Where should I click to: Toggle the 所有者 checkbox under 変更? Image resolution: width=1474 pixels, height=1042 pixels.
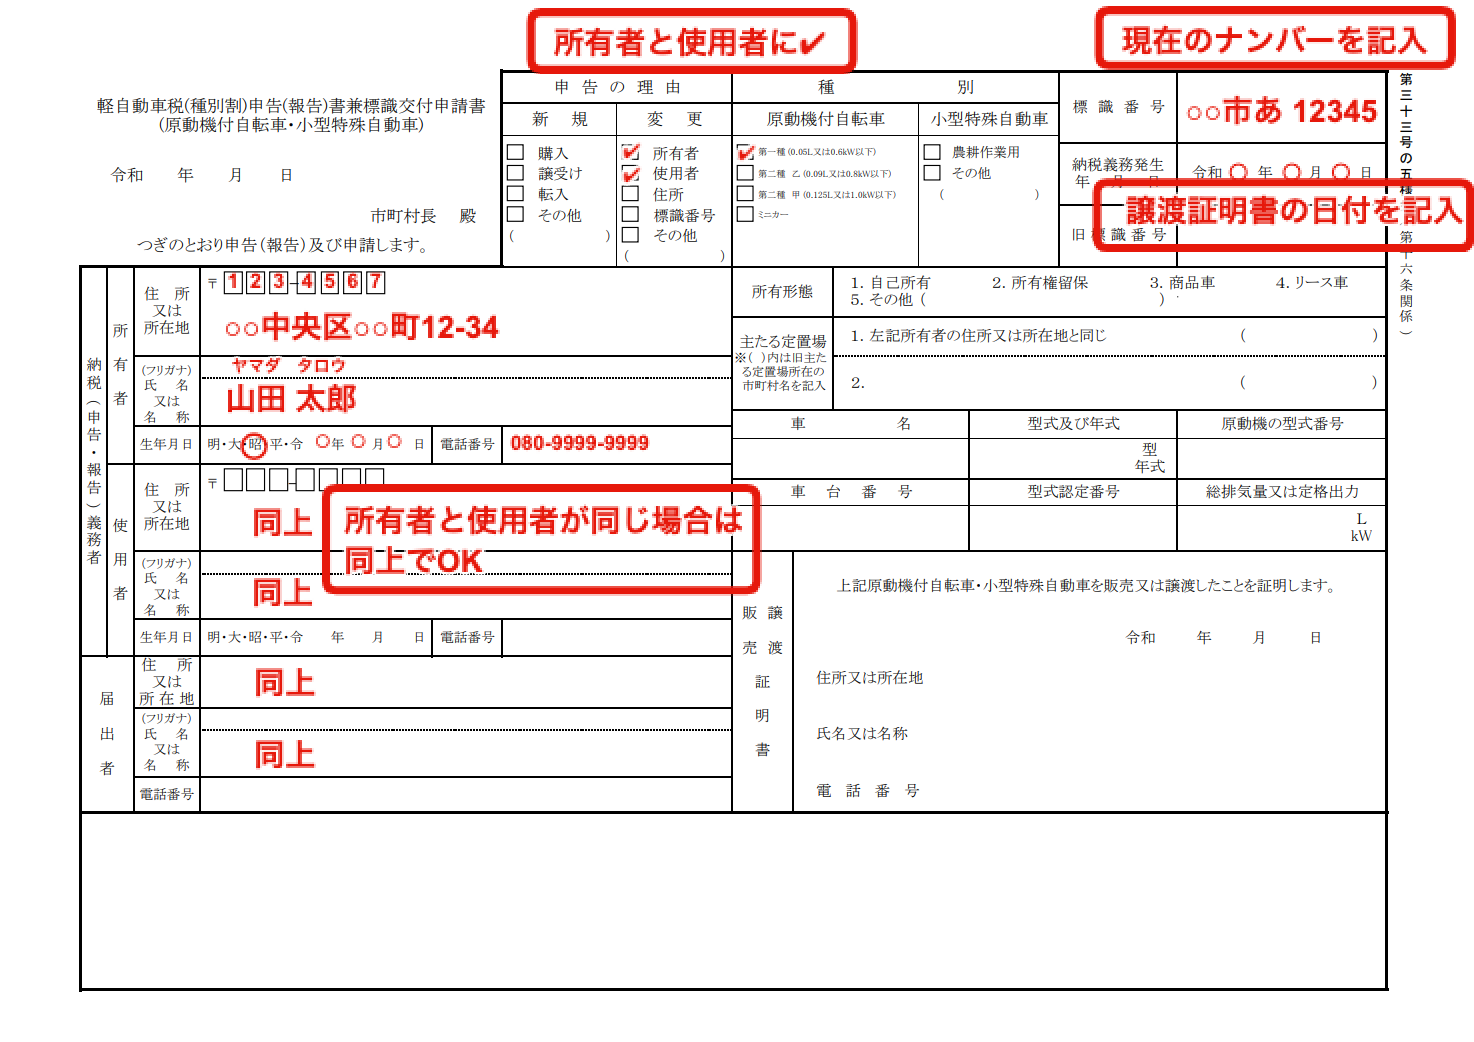point(631,152)
